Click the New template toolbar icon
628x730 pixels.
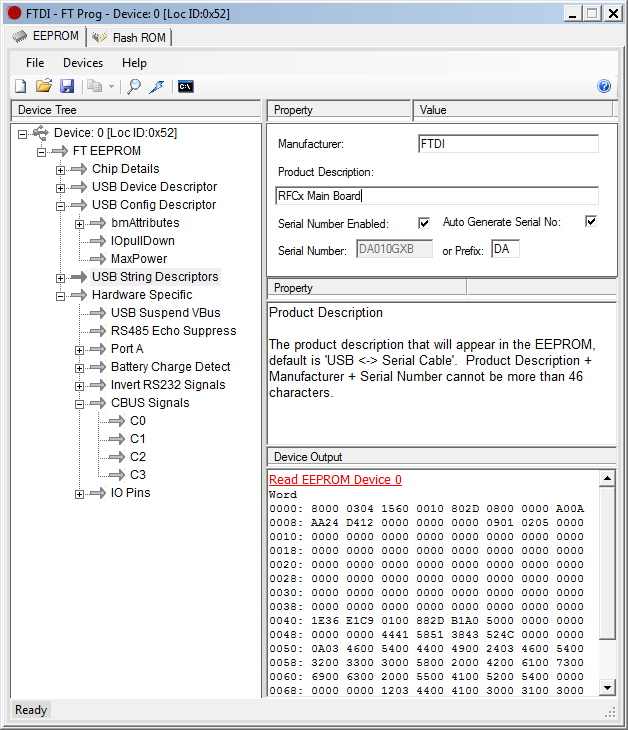[x=20, y=86]
